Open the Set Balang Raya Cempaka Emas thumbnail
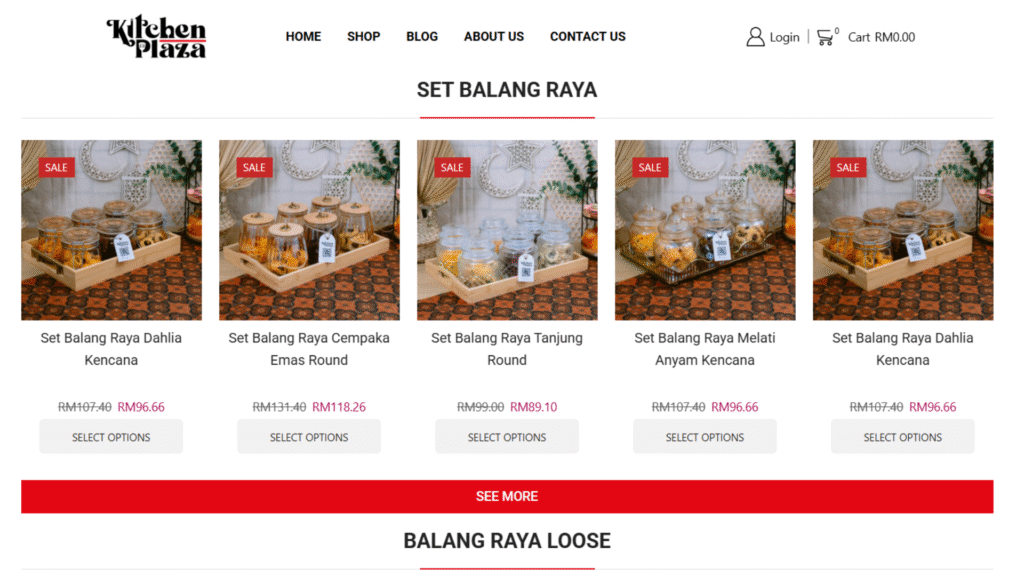Image resolution: width=1024 pixels, height=576 pixels. [309, 230]
